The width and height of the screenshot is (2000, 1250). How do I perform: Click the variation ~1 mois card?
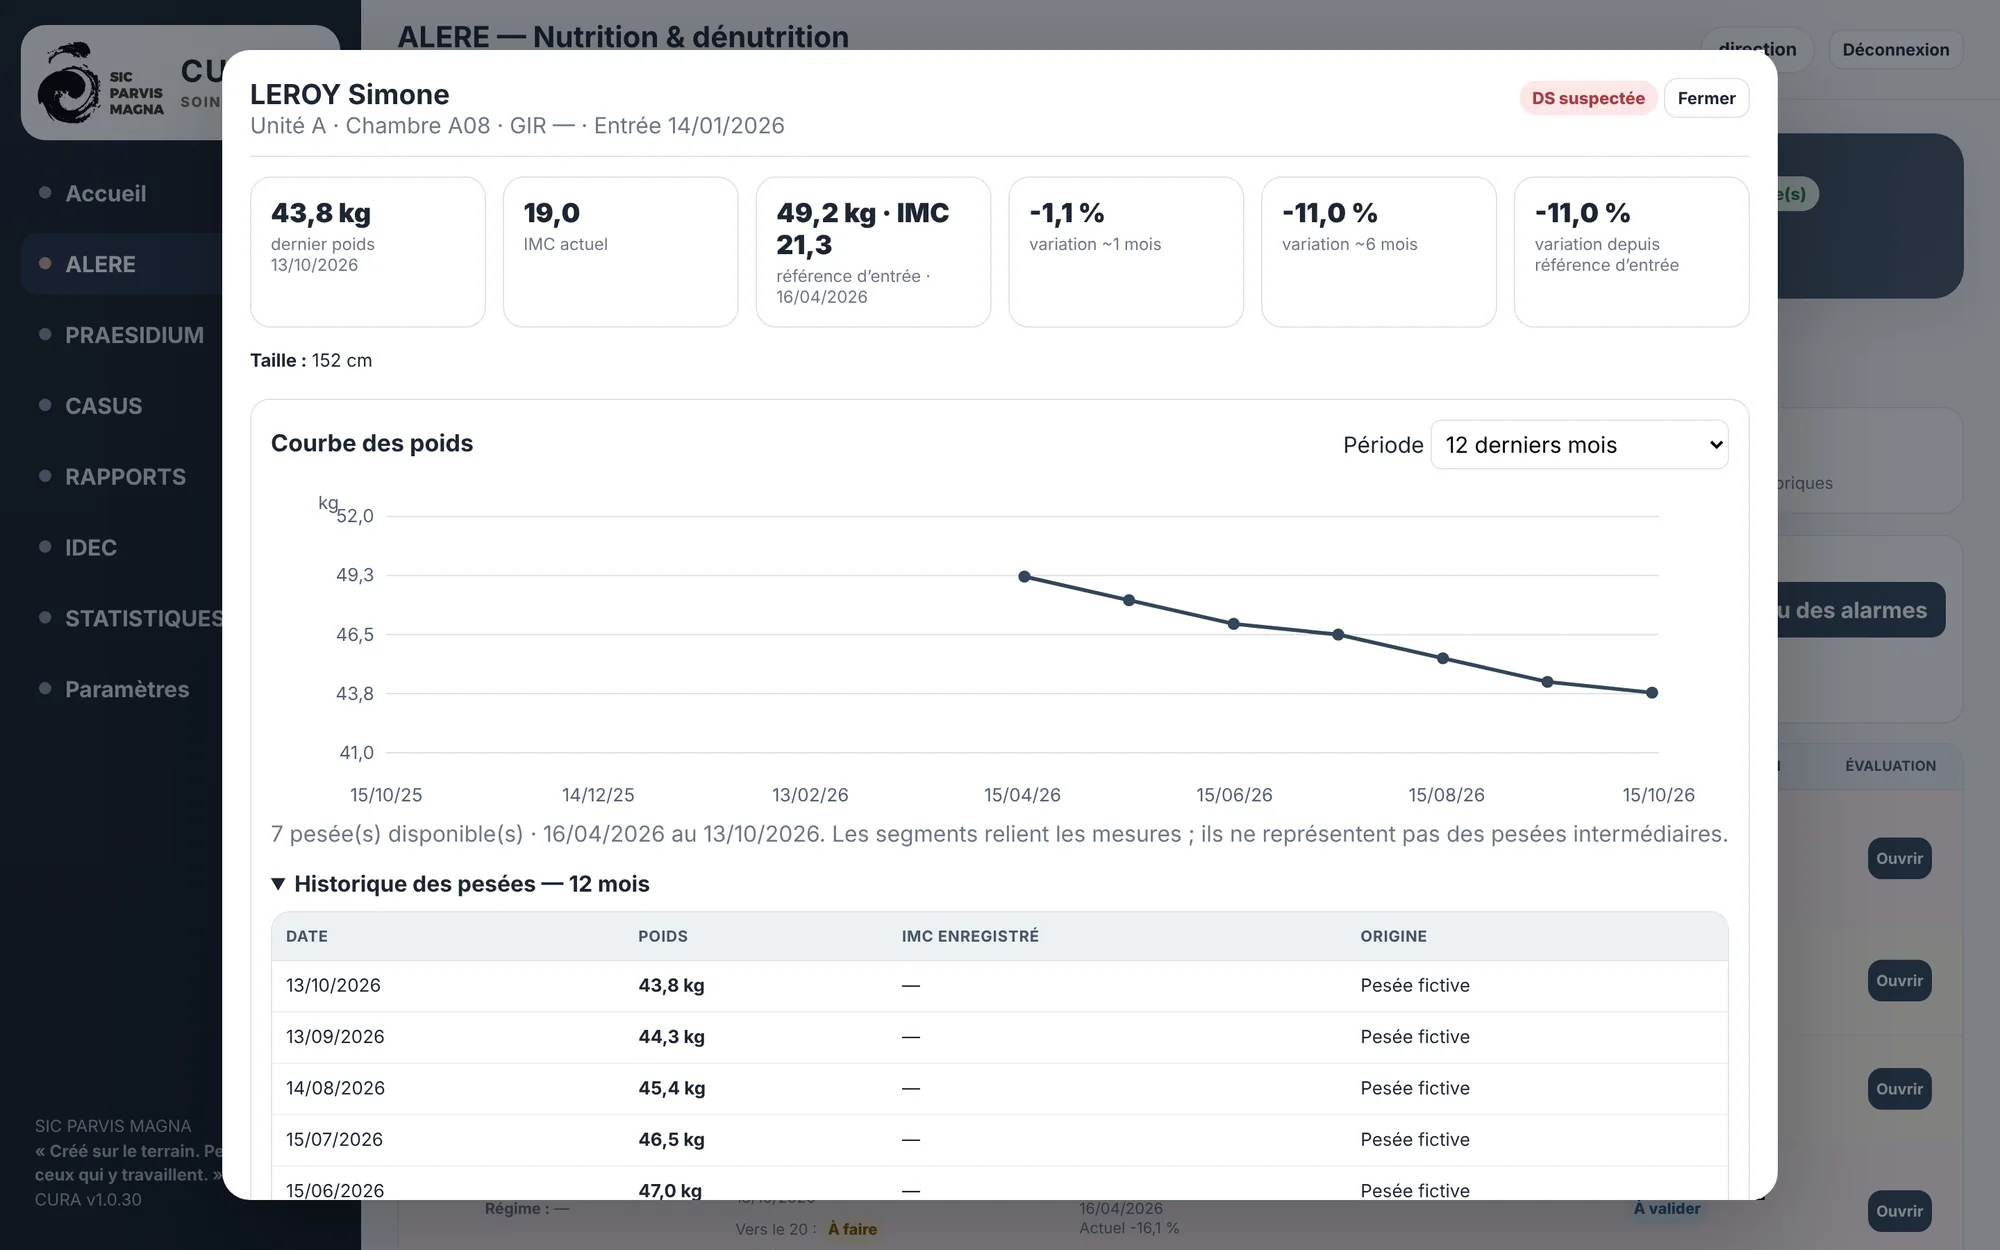(1126, 252)
